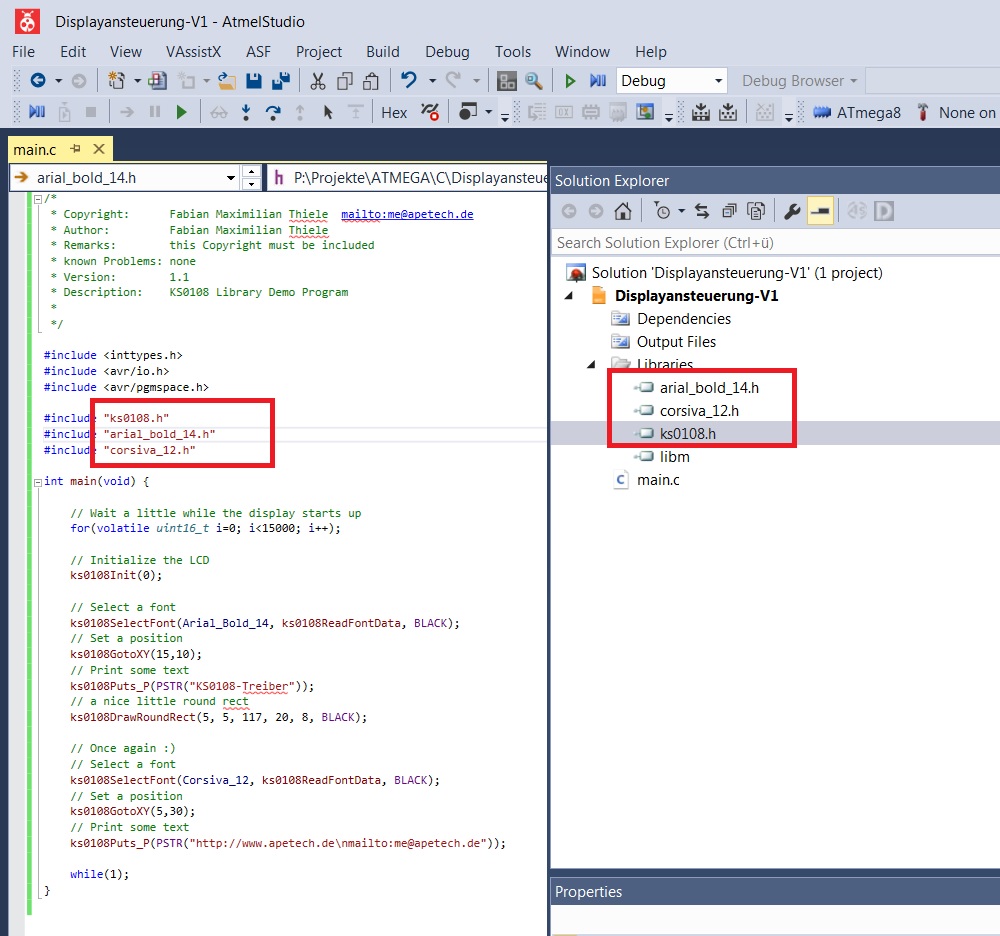Click the mailto:me@apetech.de link in comment
Viewport: 1000px width, 936px height.
(407, 214)
